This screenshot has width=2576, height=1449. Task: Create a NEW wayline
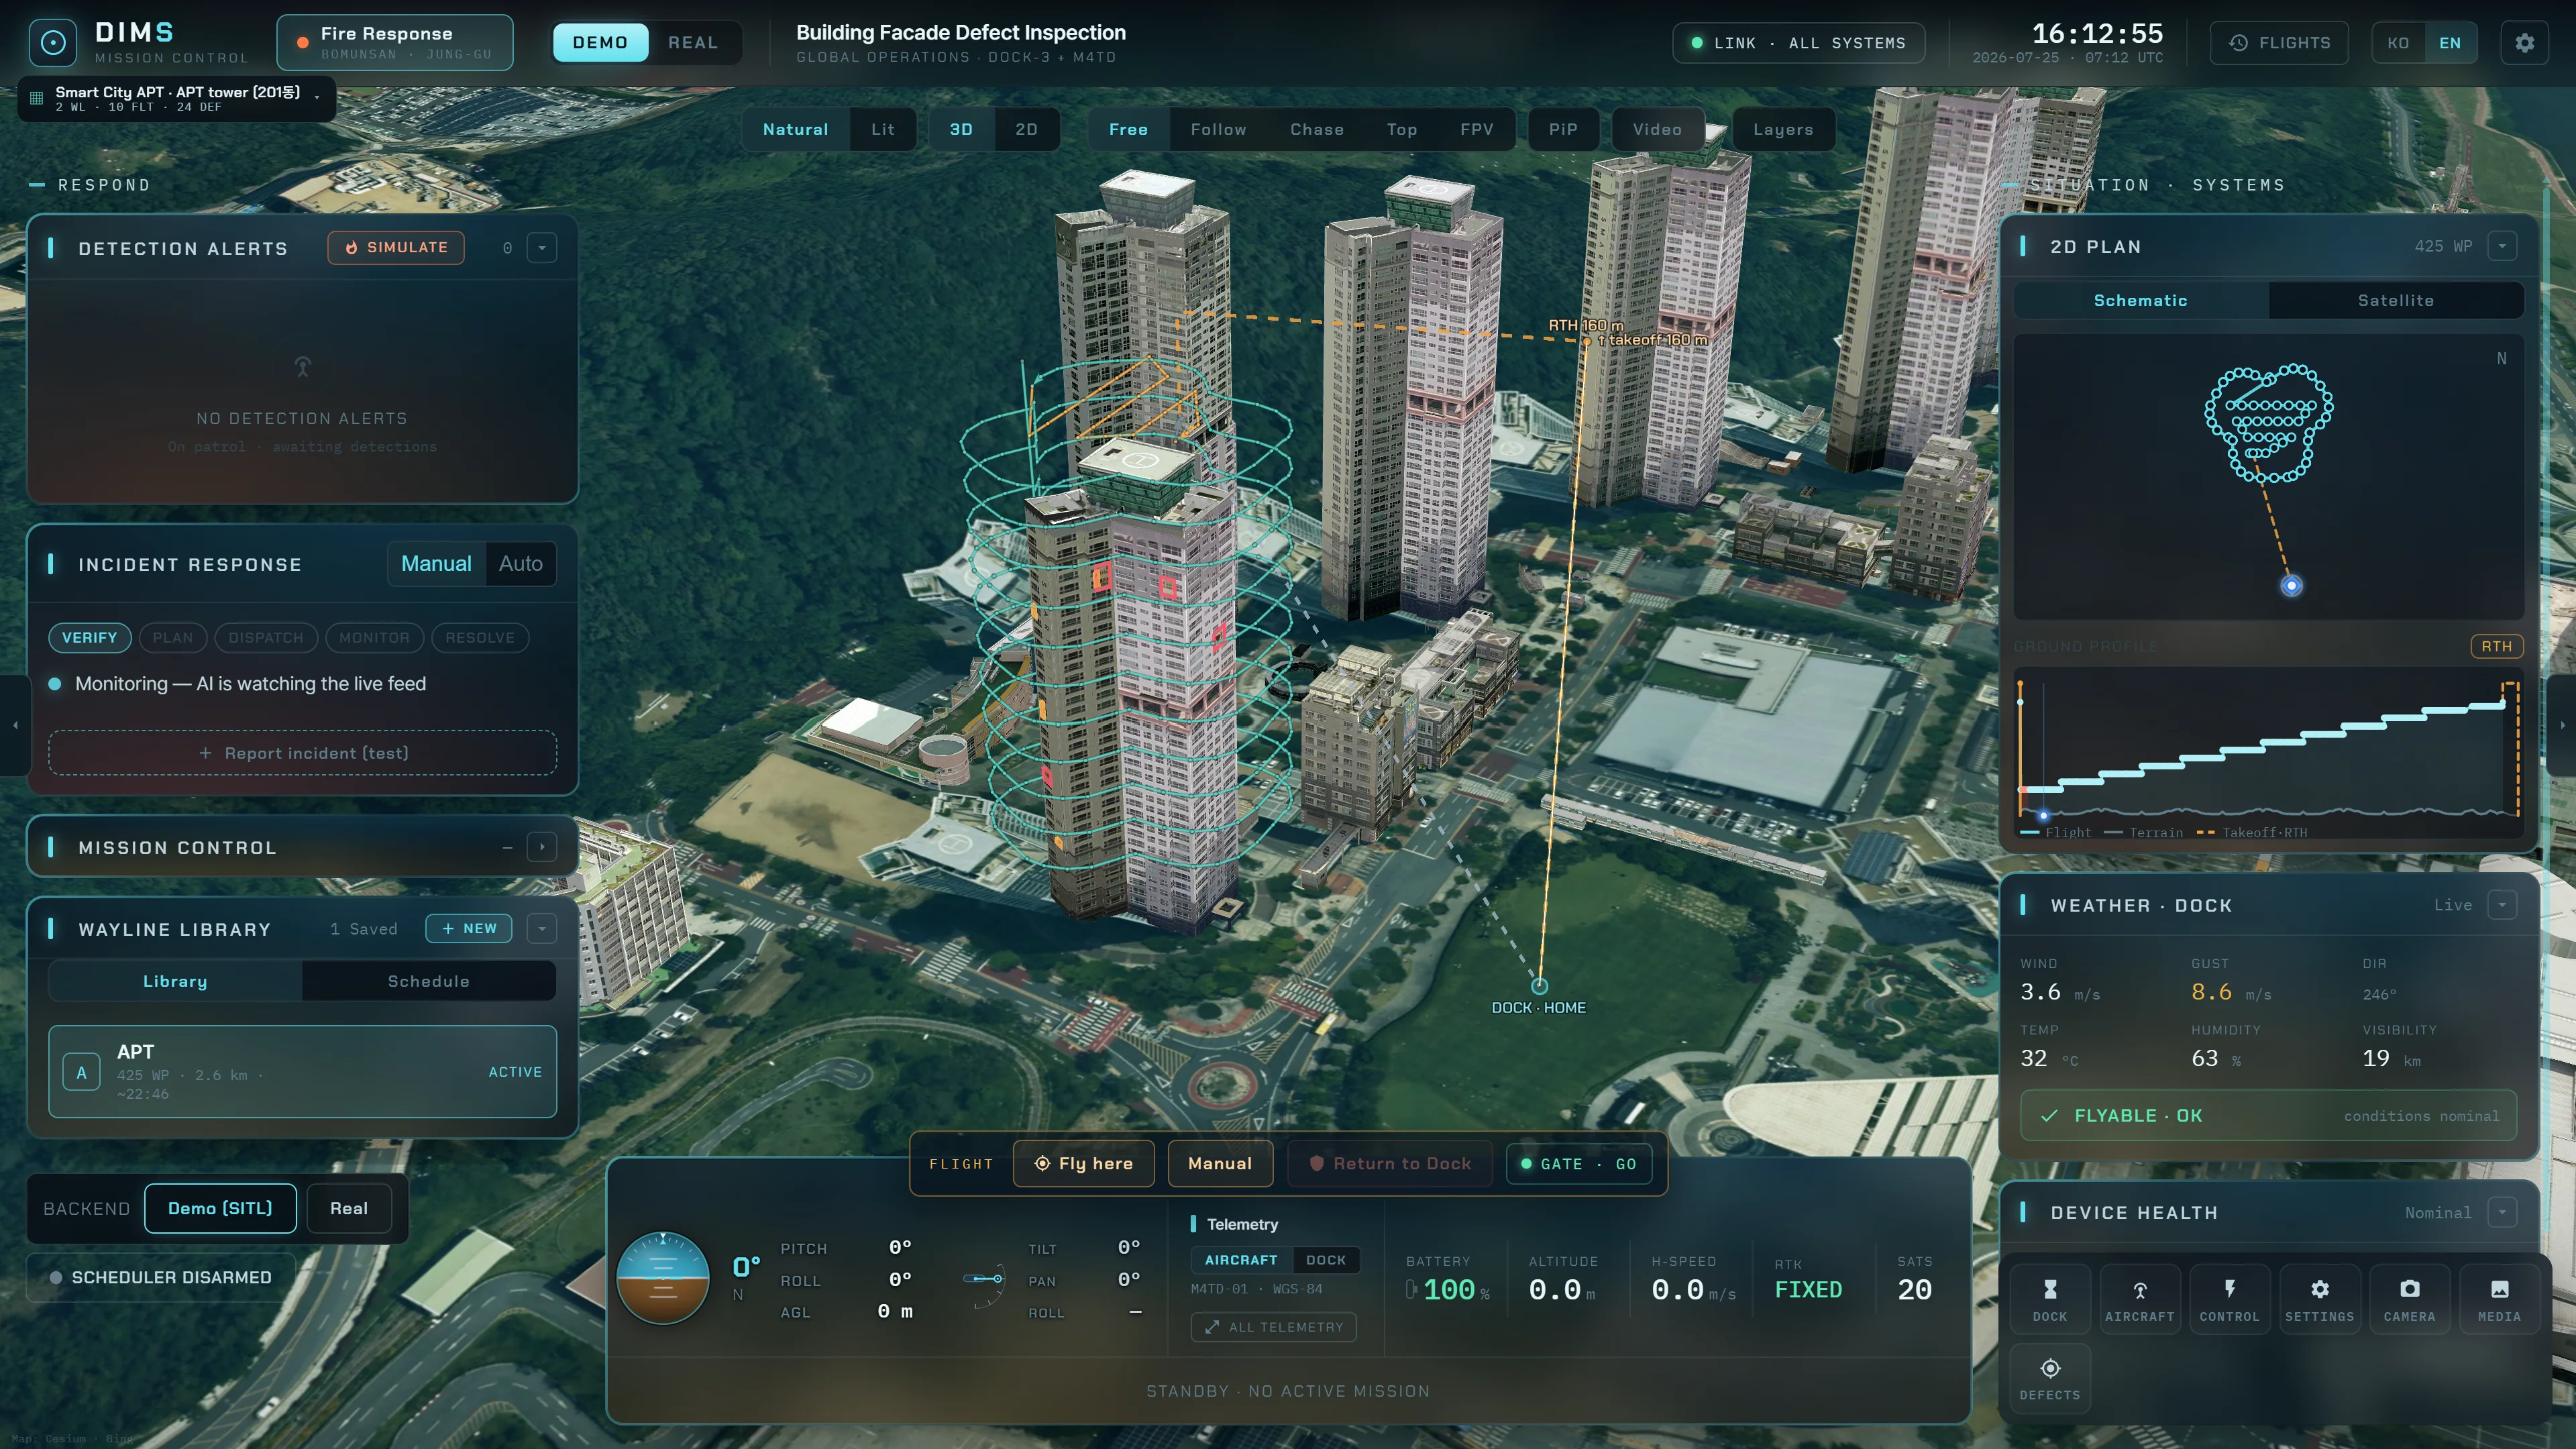click(x=469, y=928)
